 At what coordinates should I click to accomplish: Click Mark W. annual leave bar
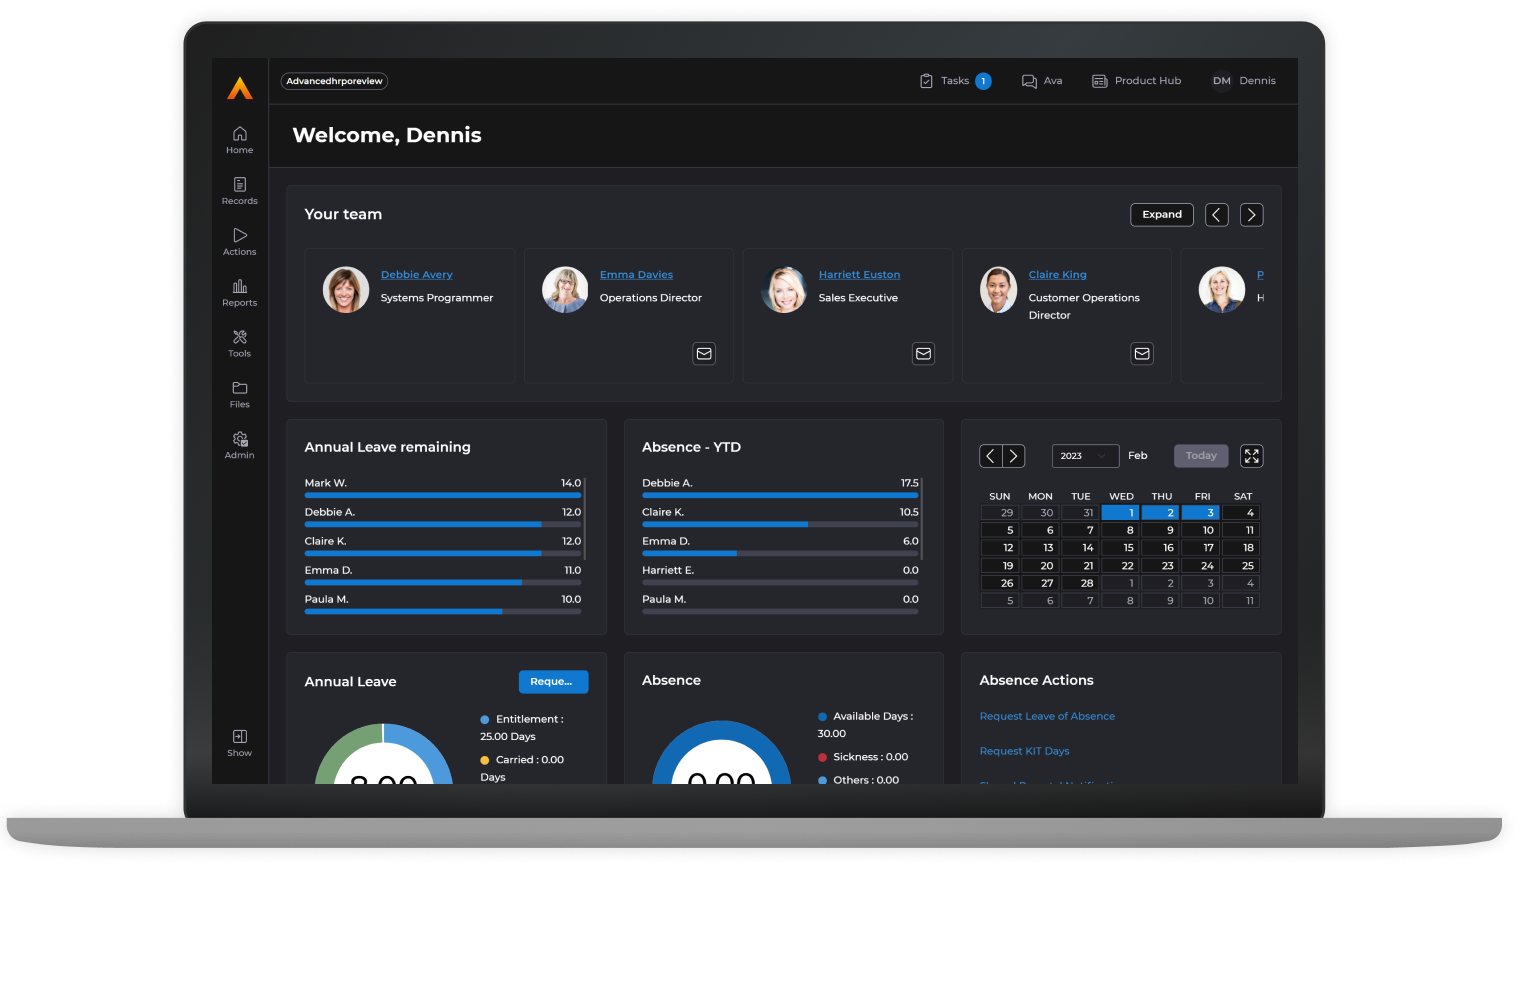(442, 495)
